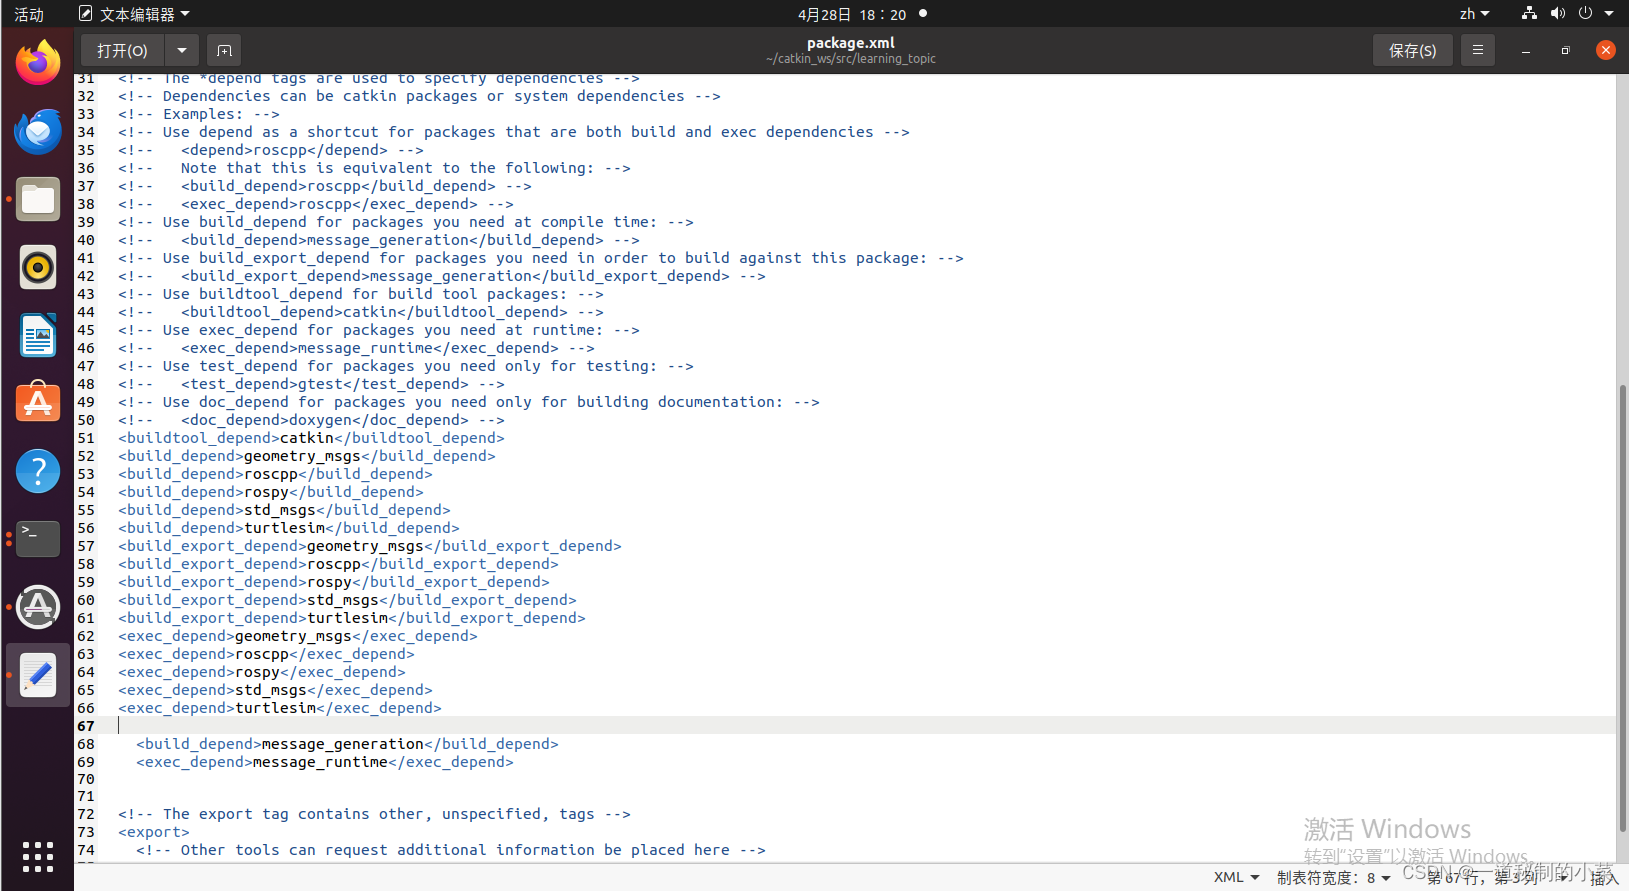This screenshot has width=1629, height=891.
Task: Show Applications grid icon
Action: tap(38, 856)
